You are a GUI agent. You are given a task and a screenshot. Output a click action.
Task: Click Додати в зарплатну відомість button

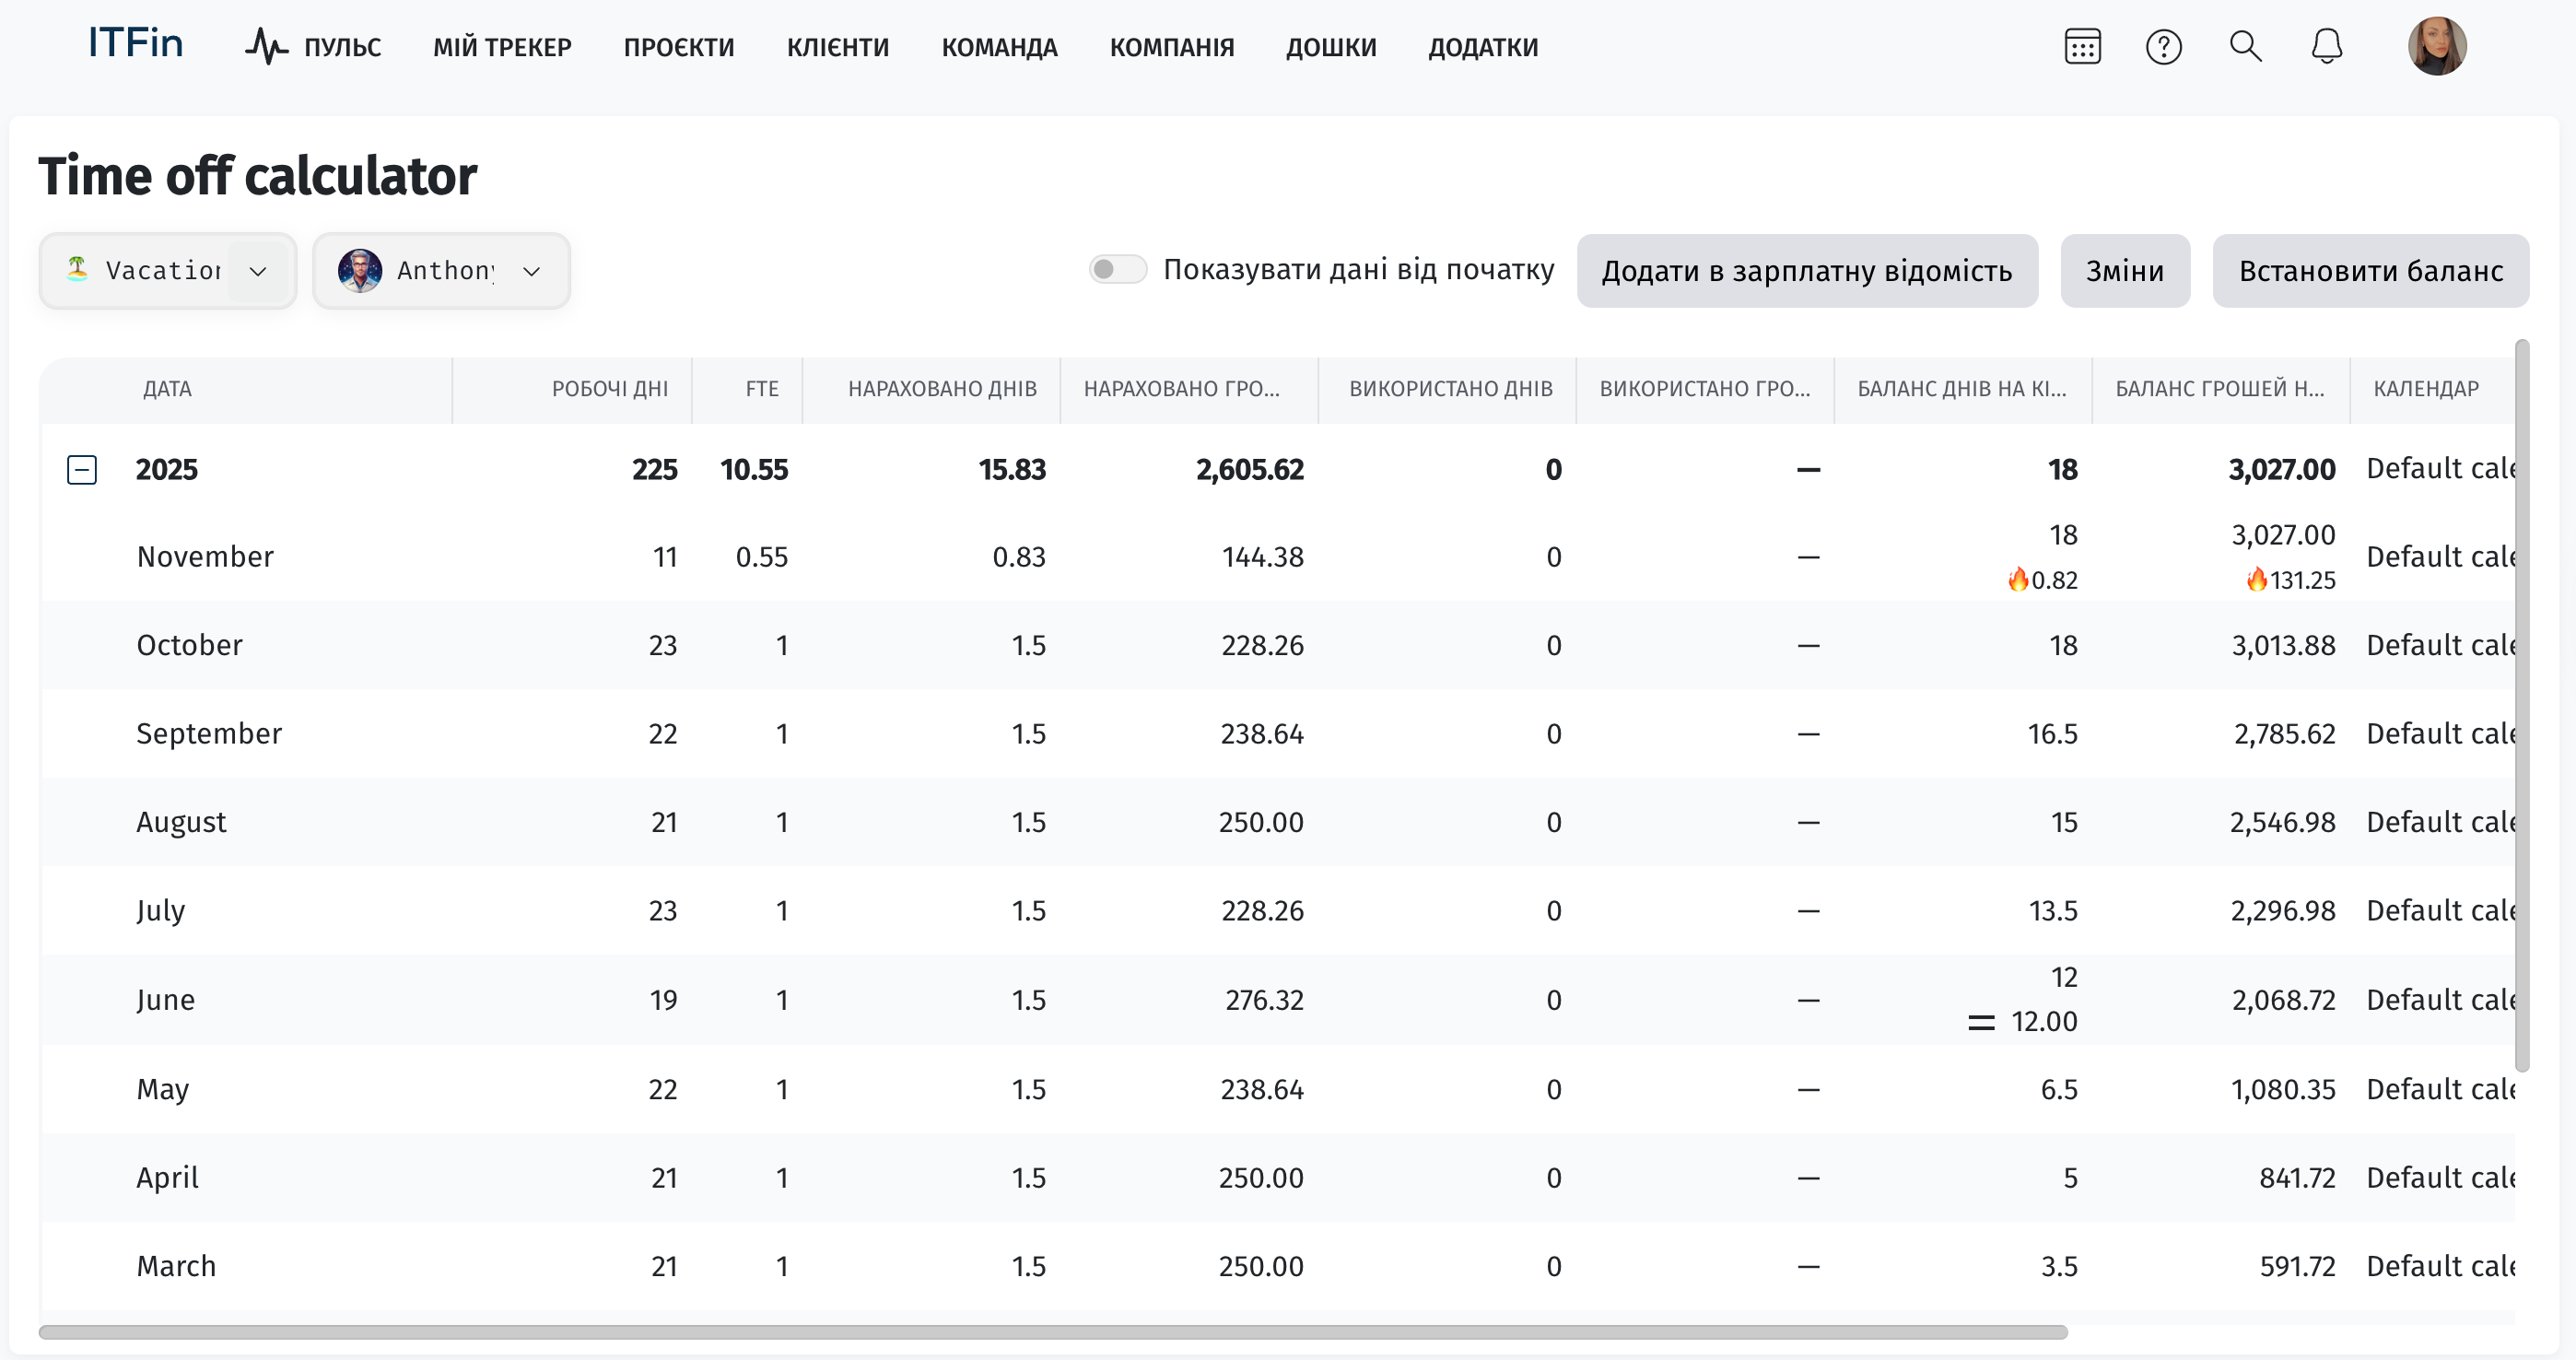click(x=1806, y=271)
